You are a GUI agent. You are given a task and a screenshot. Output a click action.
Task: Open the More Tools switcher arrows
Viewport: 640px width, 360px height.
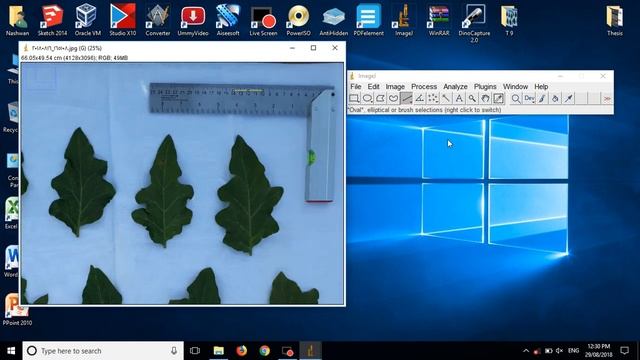click(x=607, y=98)
